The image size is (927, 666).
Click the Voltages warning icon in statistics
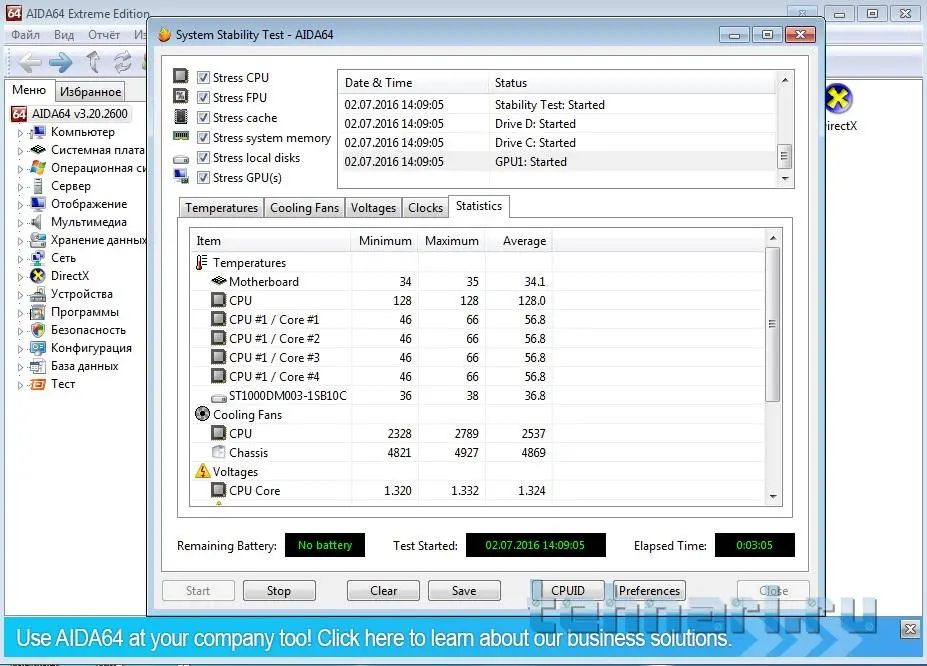(203, 471)
